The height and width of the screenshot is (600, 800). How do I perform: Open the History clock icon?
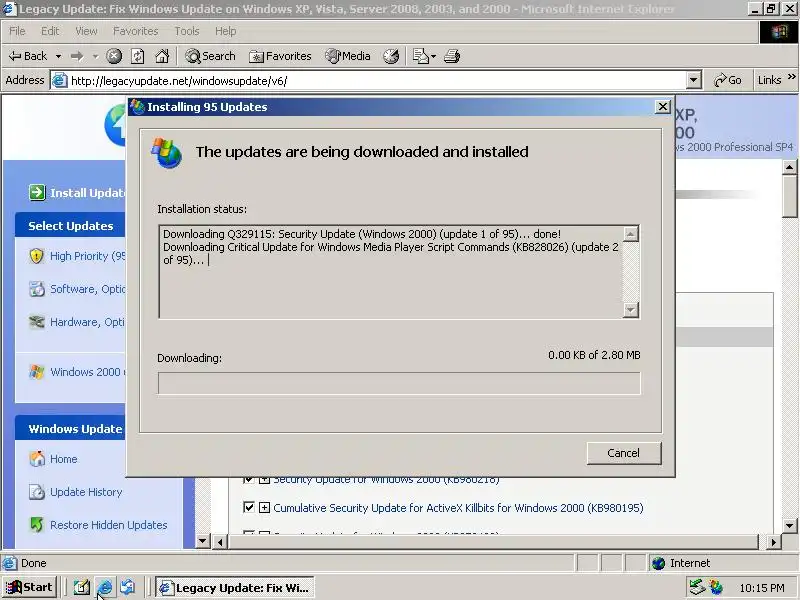(x=391, y=56)
